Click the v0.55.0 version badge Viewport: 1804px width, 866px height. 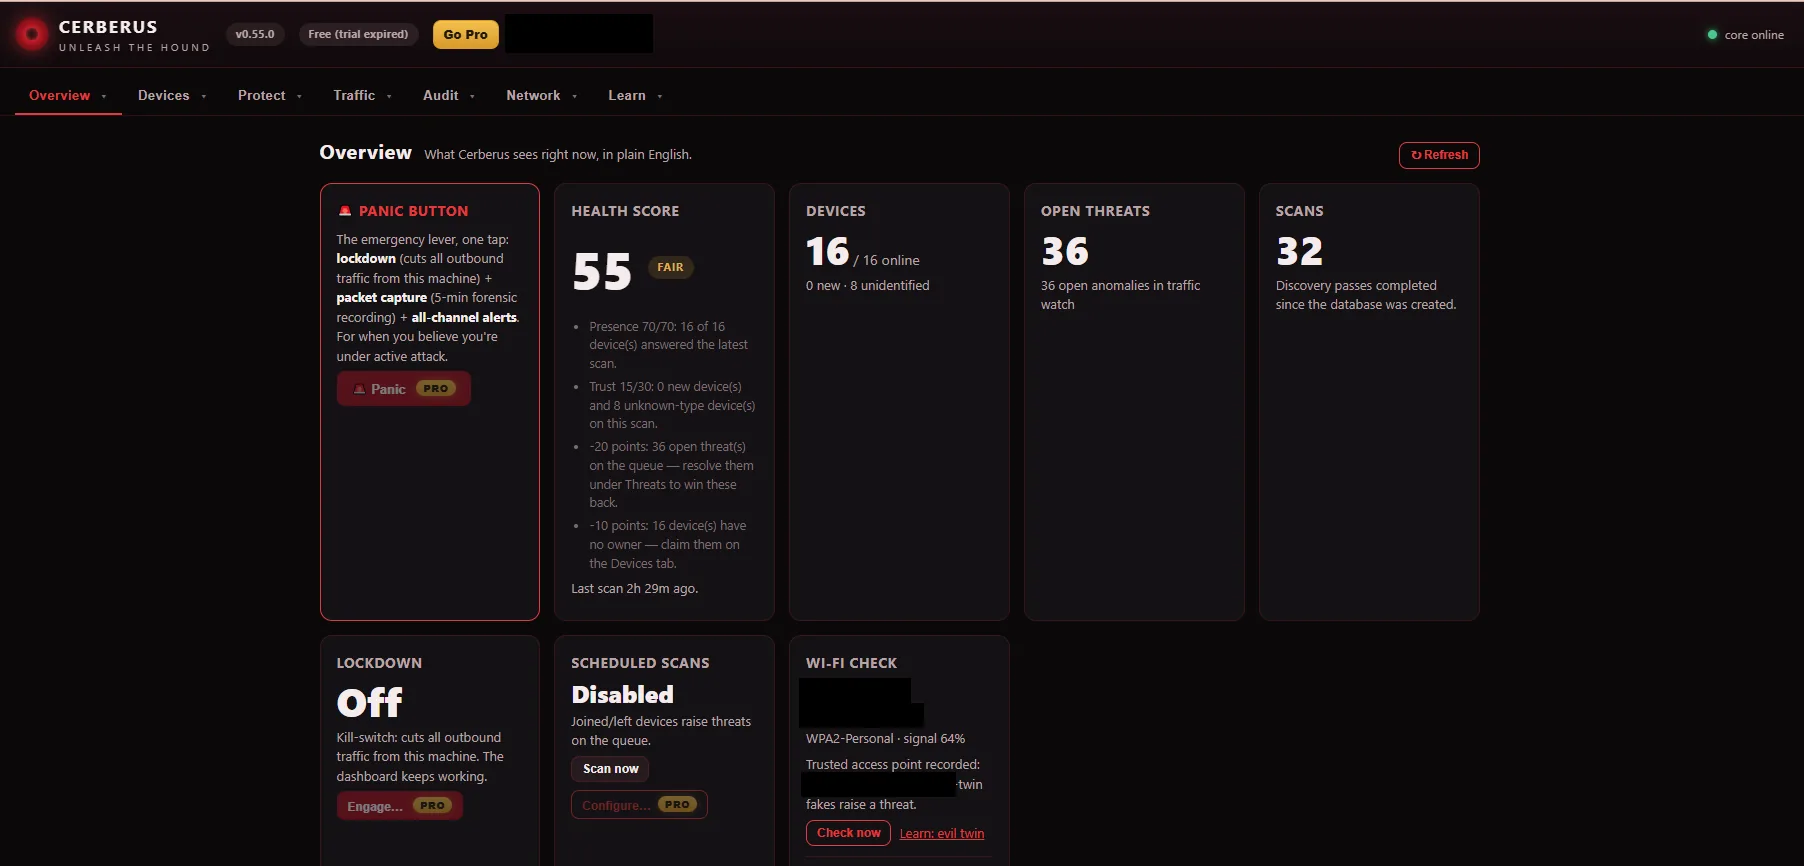(255, 34)
